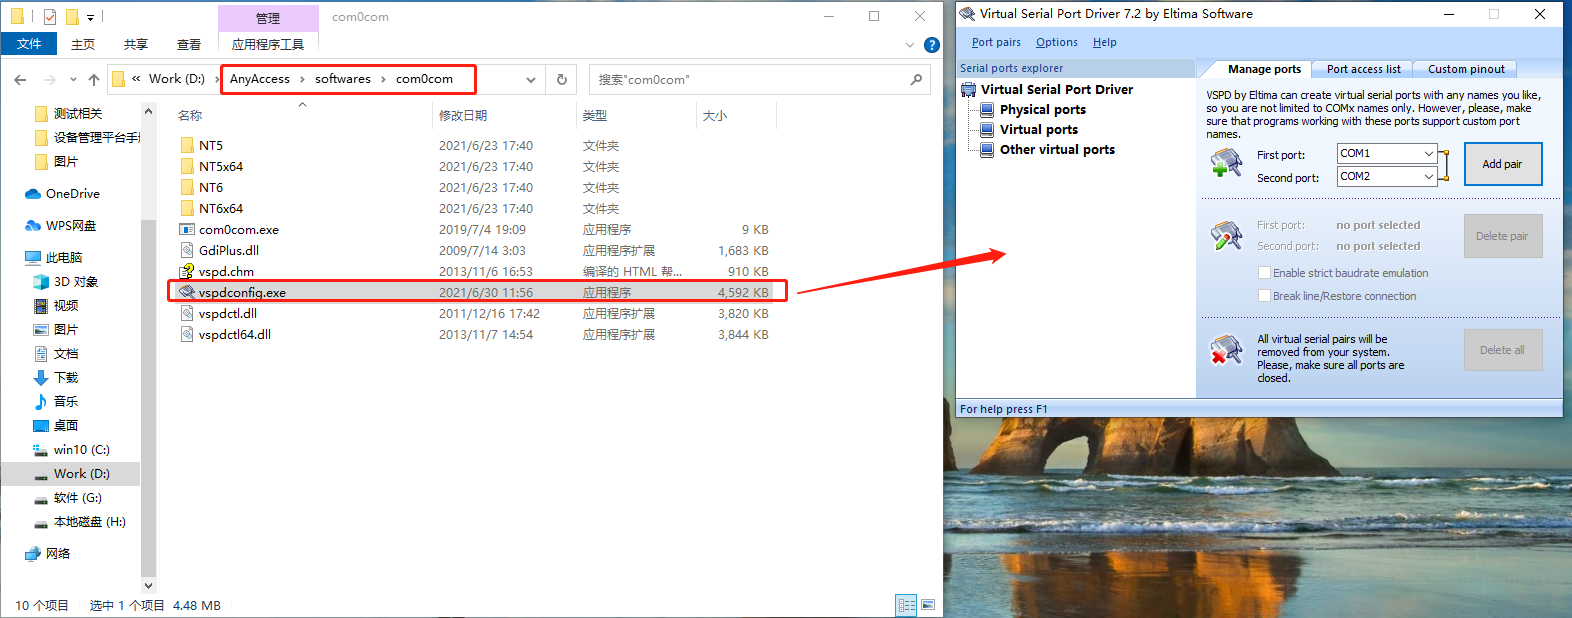Viewport: 1572px width, 618px height.
Task: Select the com0com.exe file icon
Action: (x=187, y=229)
